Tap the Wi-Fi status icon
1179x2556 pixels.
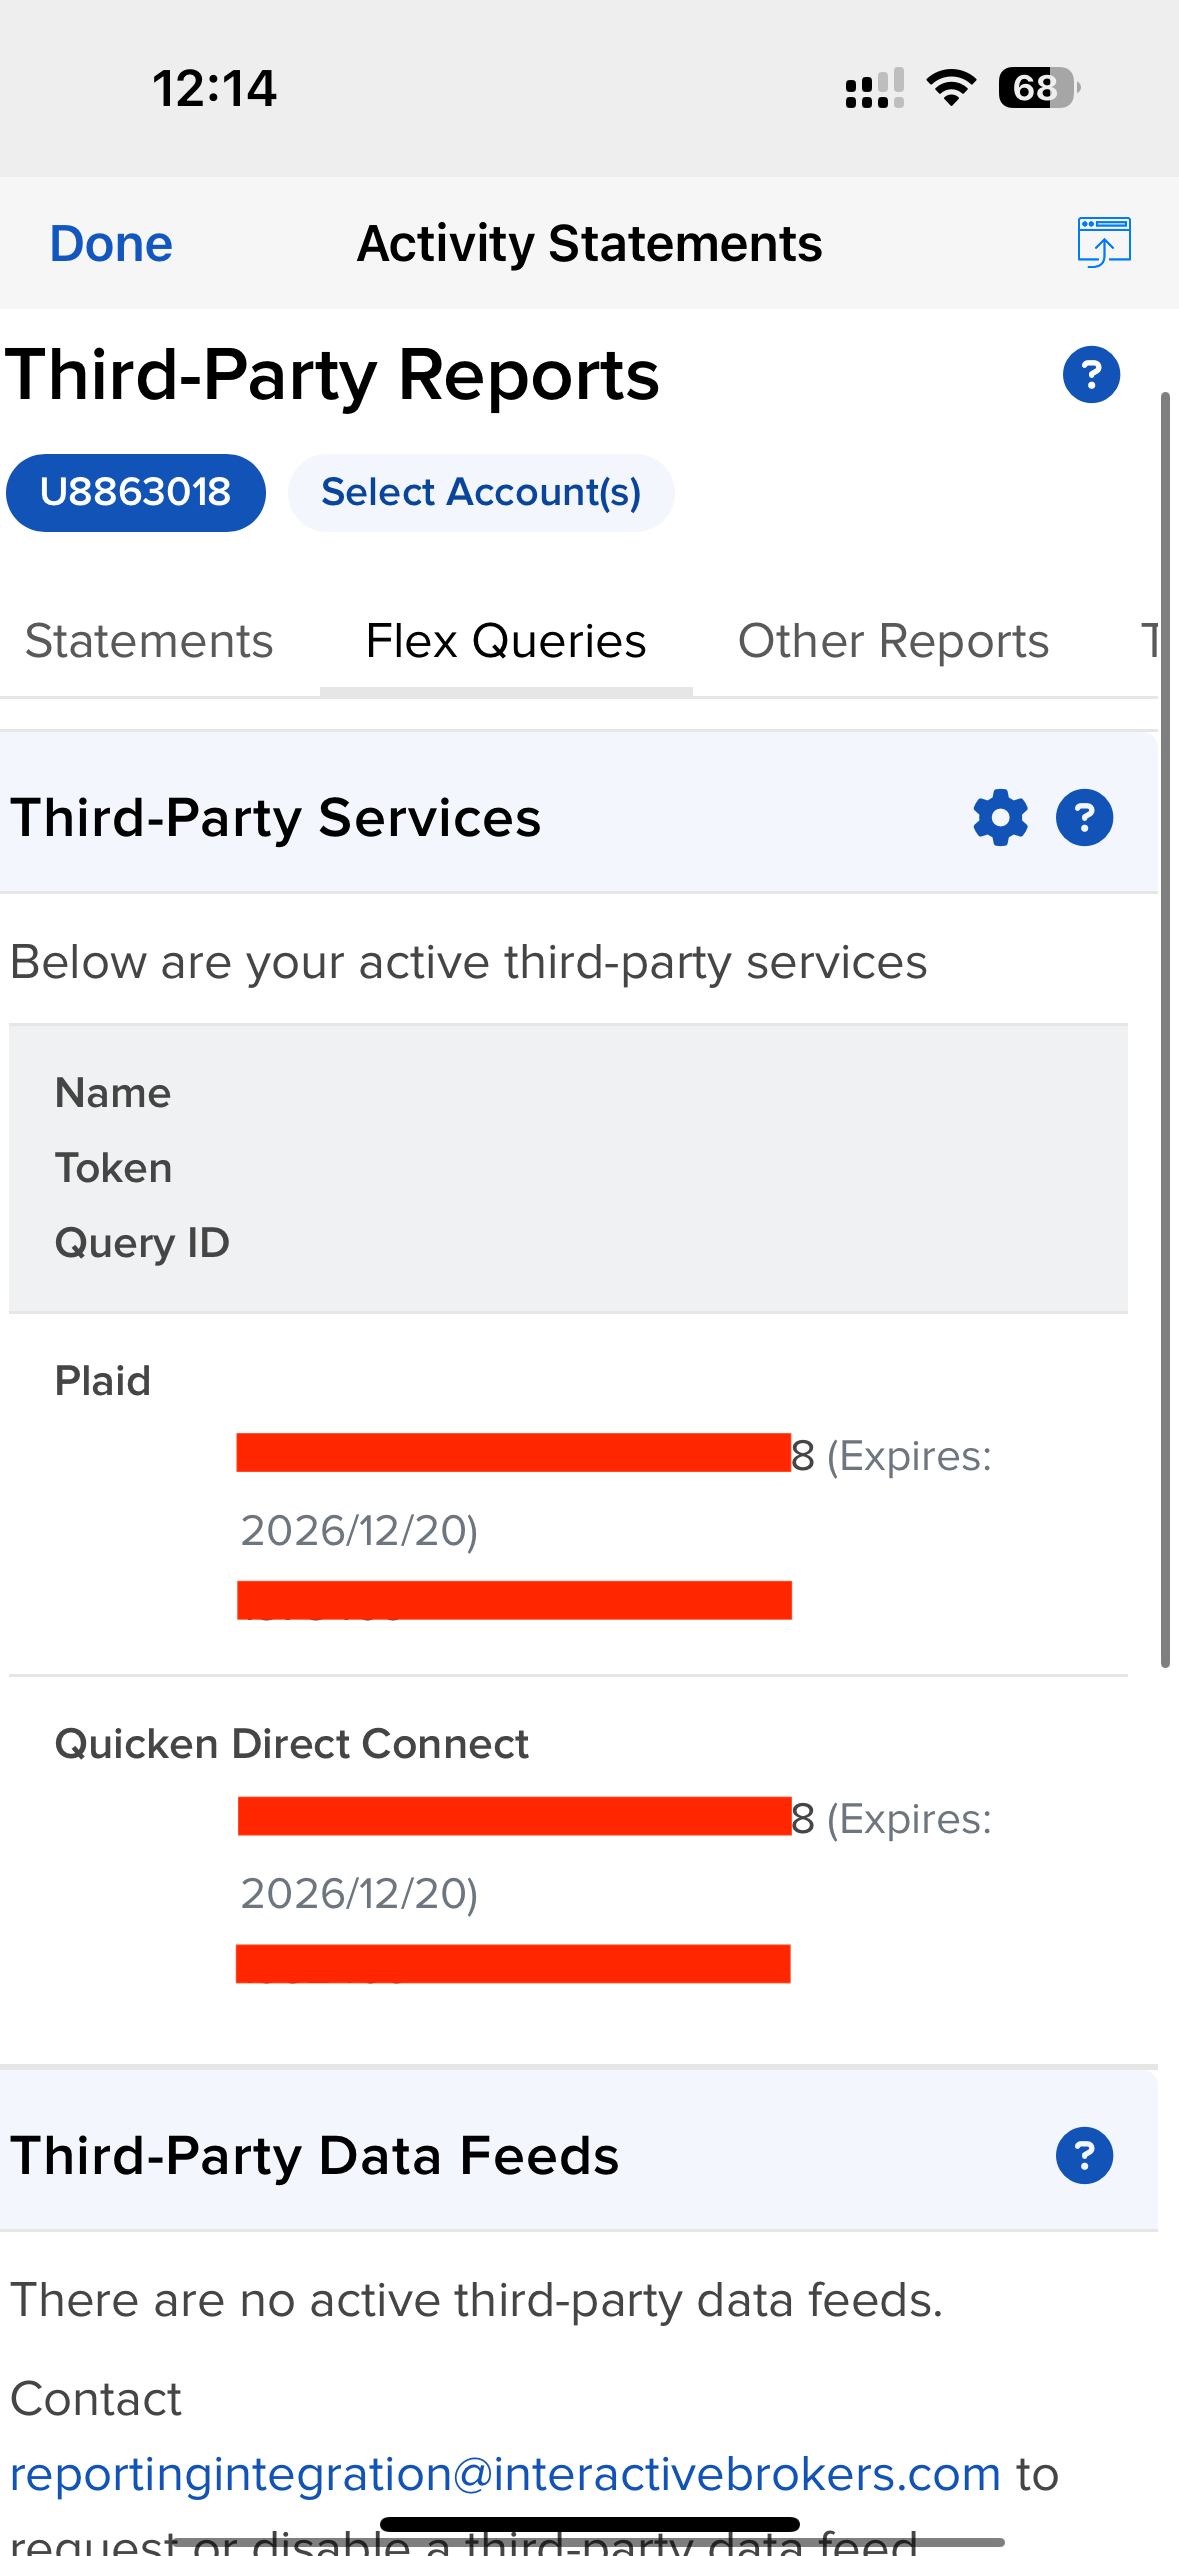coord(950,88)
